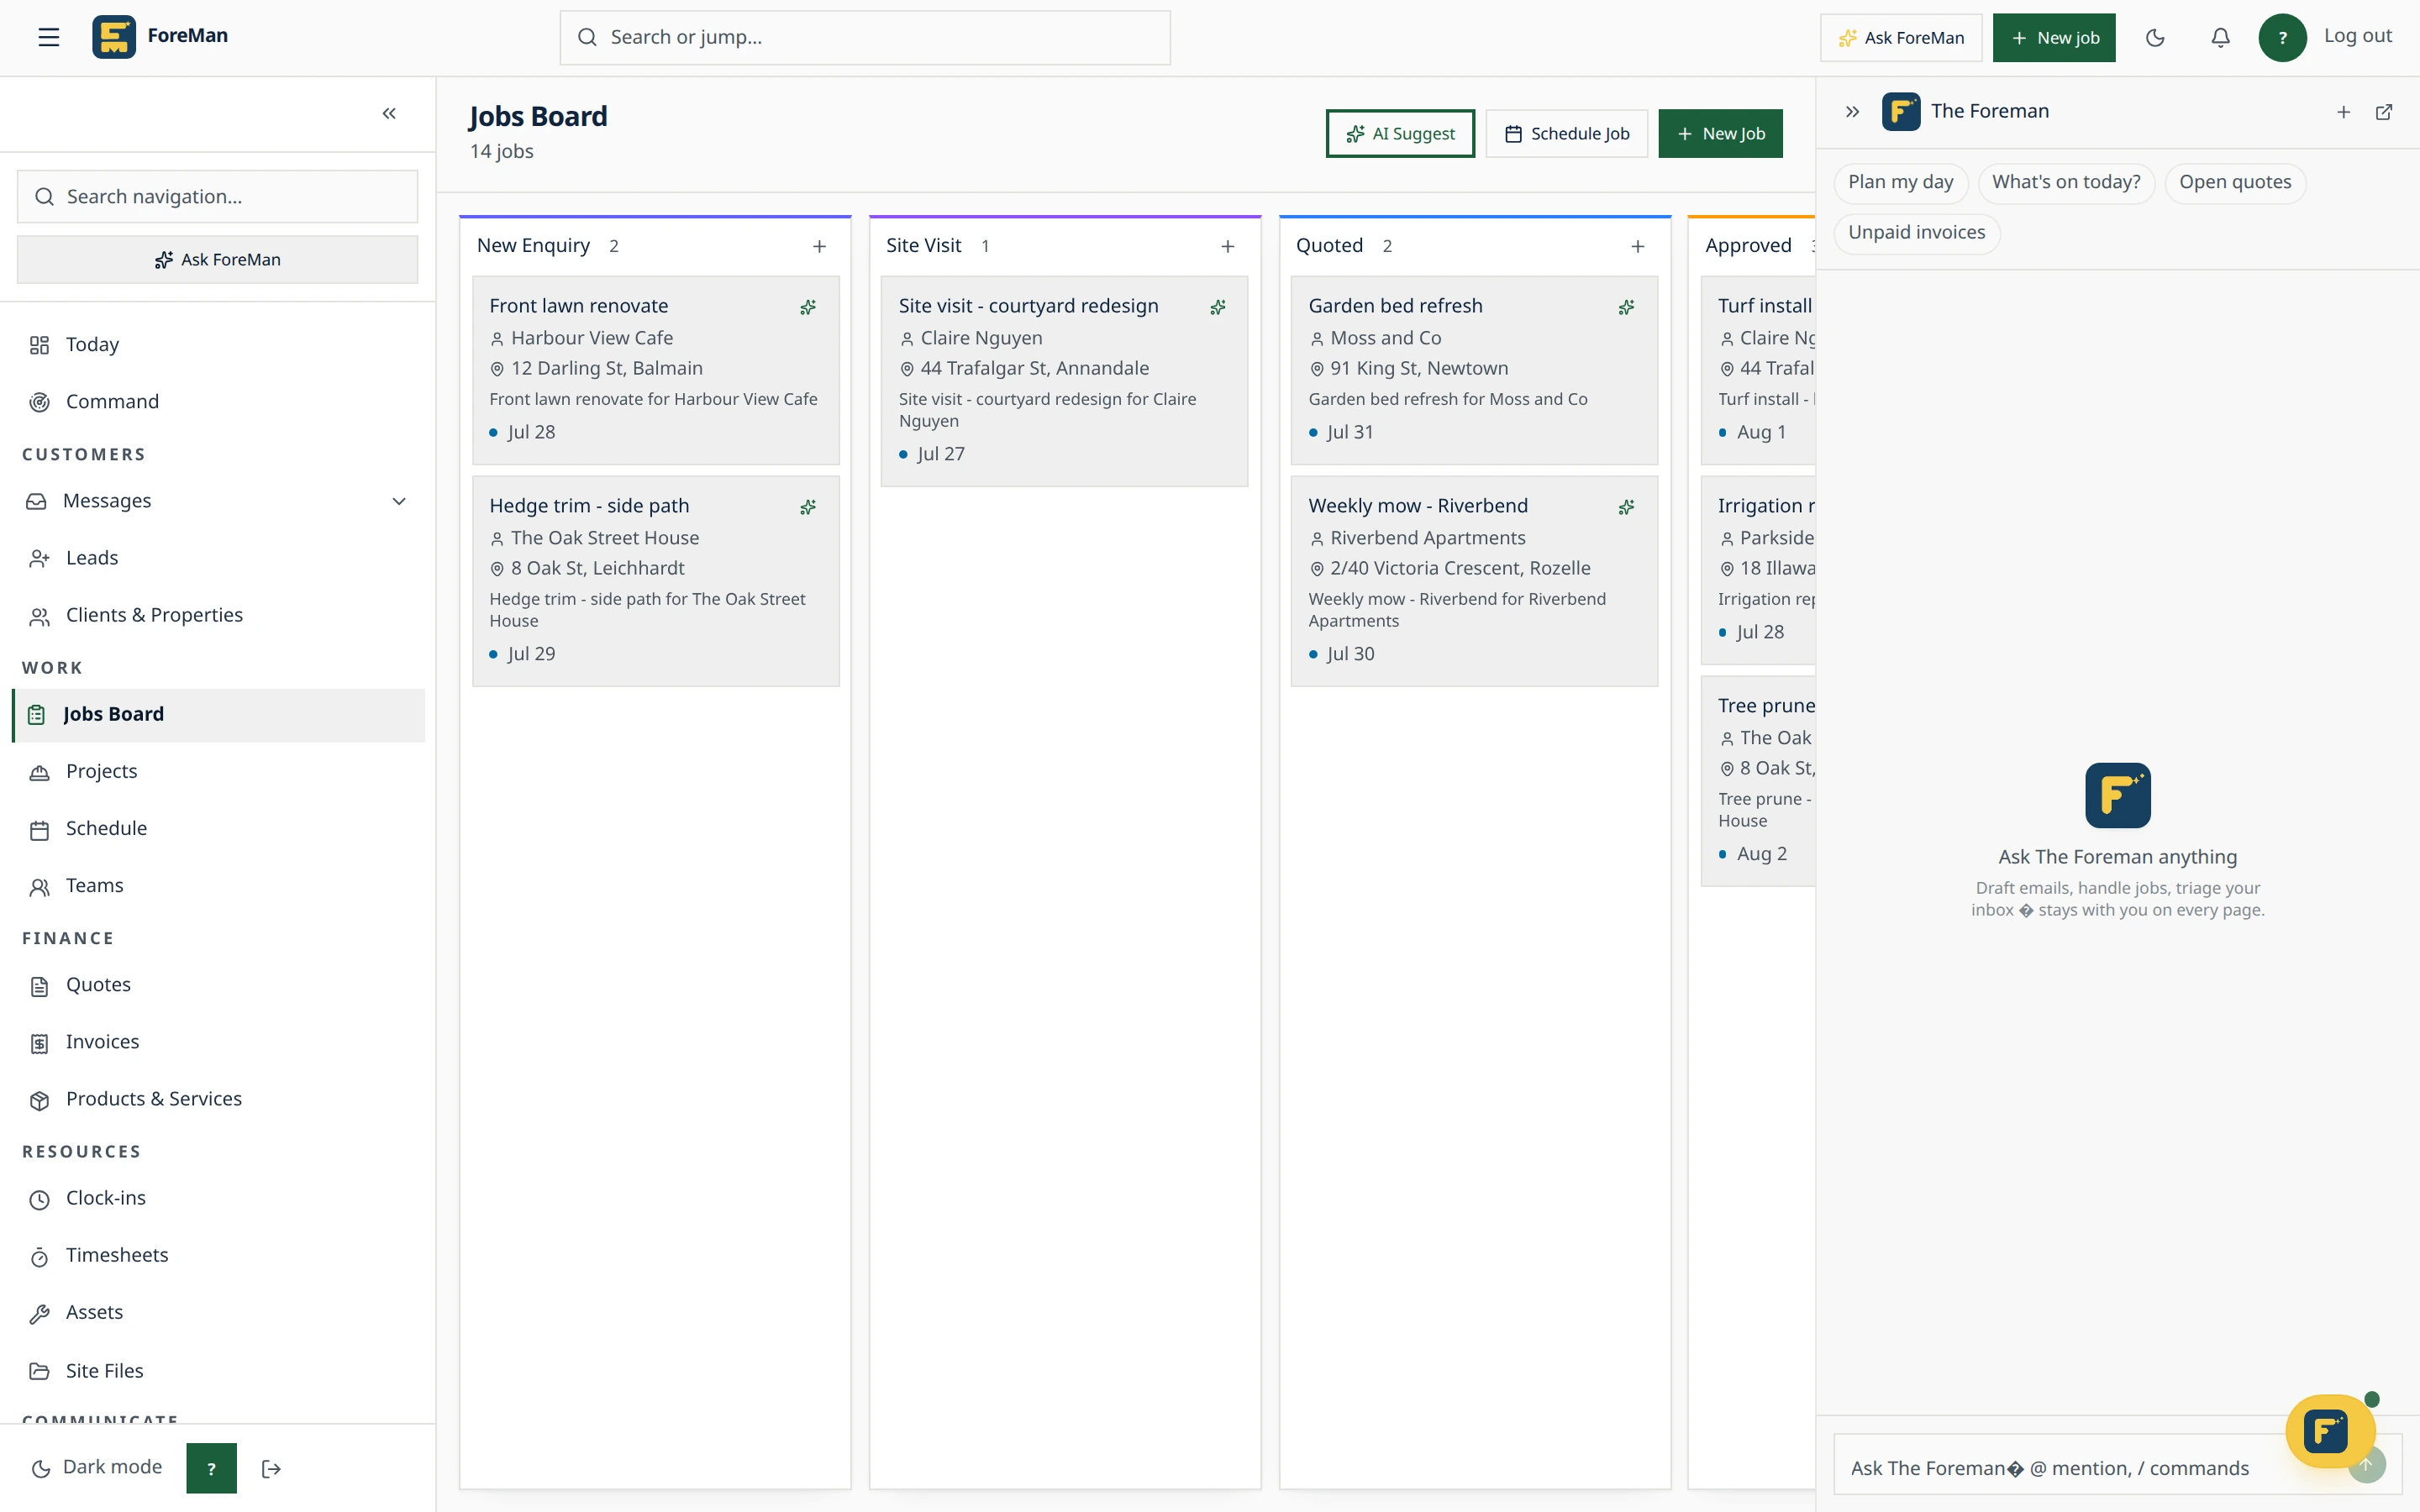Open Quotes page
2420x1512 pixels.
click(x=218, y=985)
